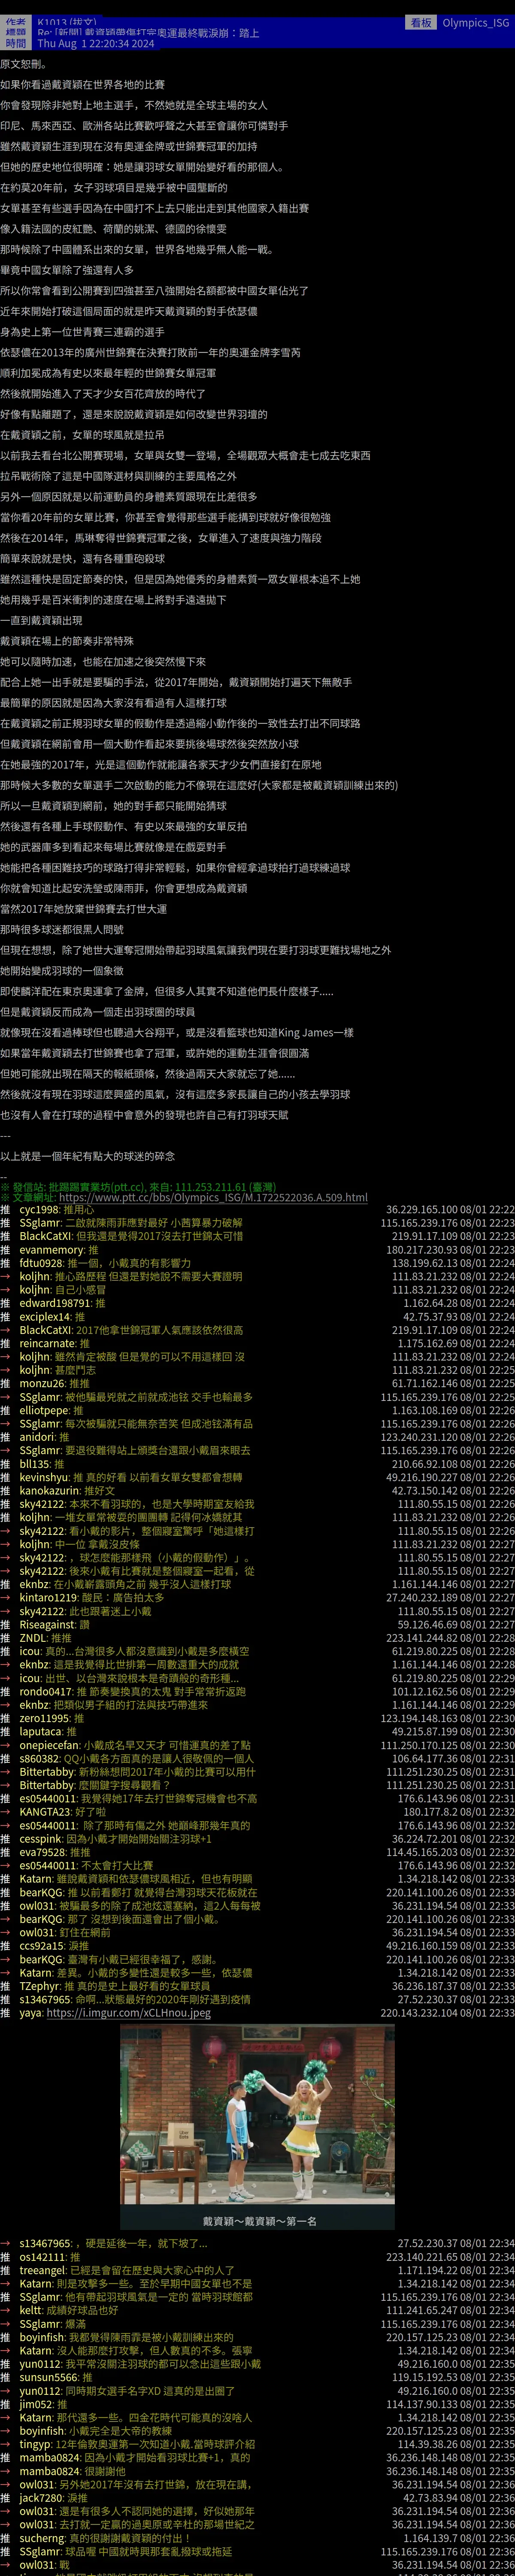Click the line mentioning King James

(177, 1032)
